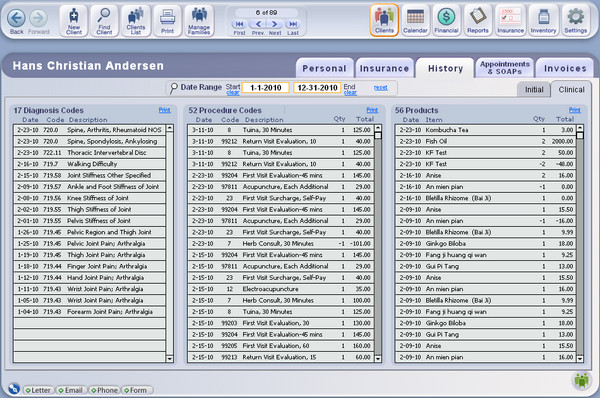The width and height of the screenshot is (600, 398).
Task: Print the Products list
Action: pos(574,110)
